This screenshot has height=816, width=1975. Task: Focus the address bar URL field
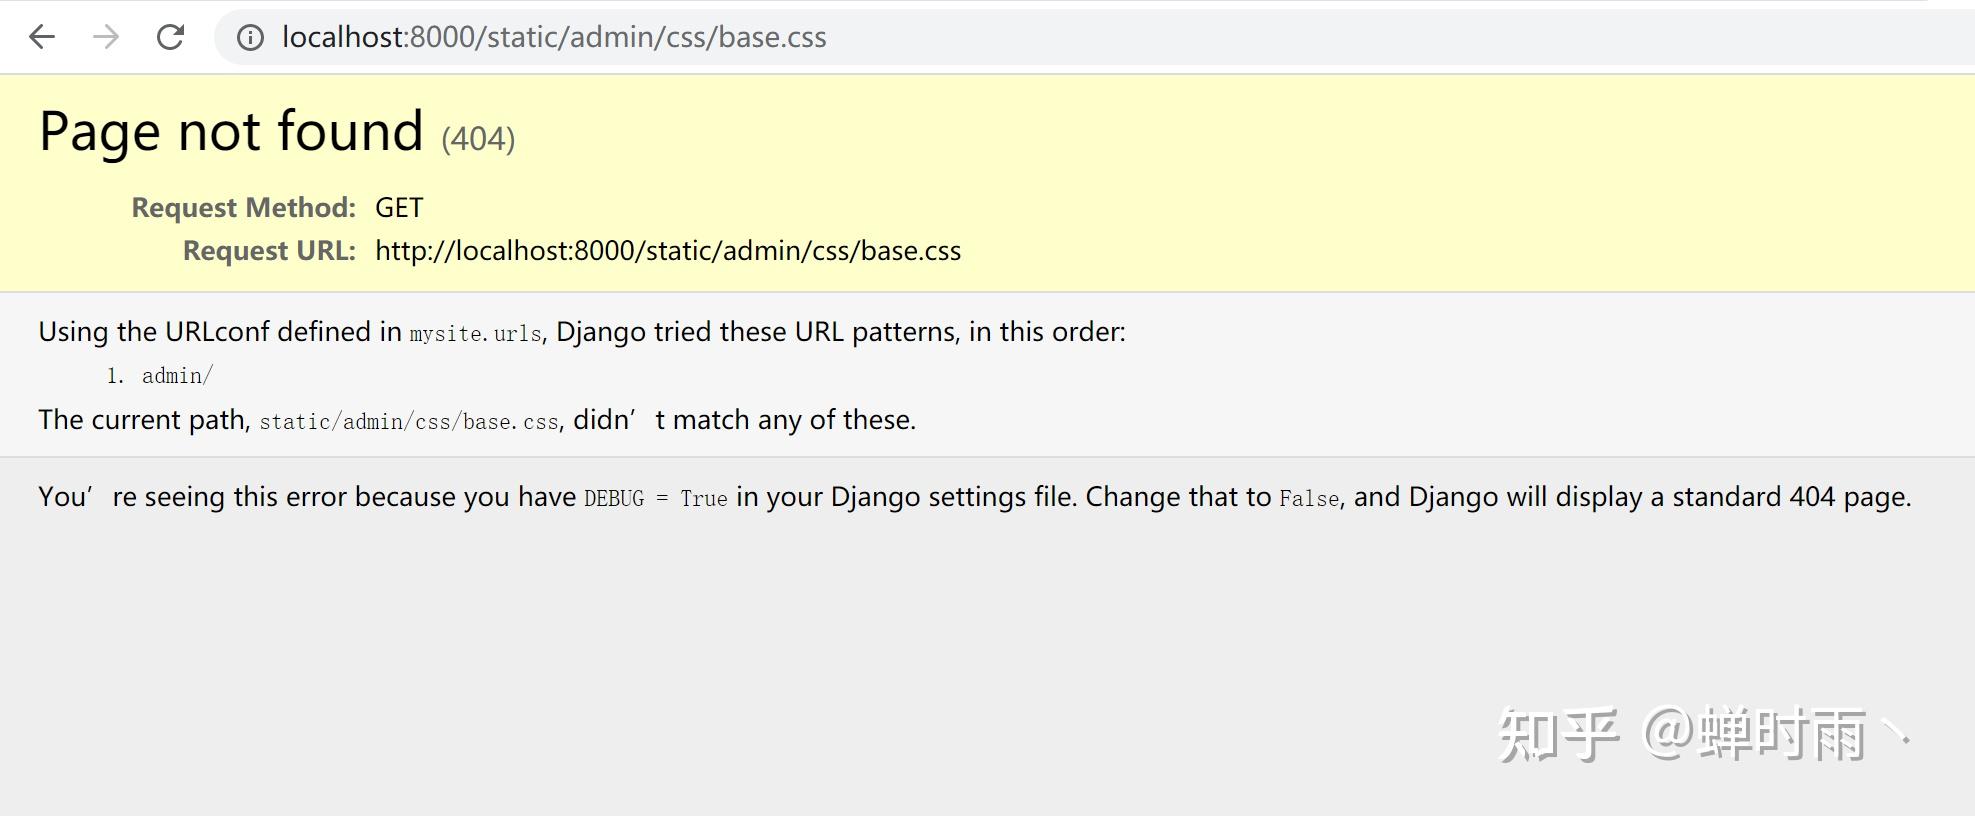tap(554, 38)
